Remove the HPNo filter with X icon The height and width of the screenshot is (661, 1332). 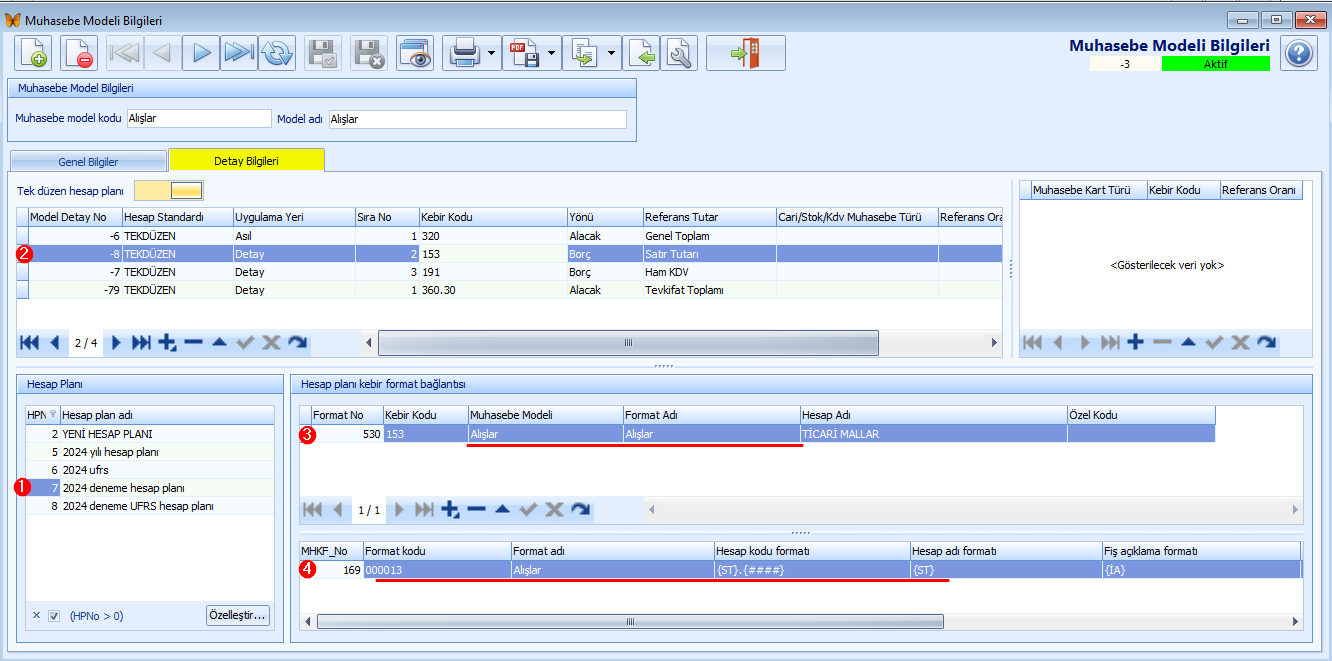[36, 616]
